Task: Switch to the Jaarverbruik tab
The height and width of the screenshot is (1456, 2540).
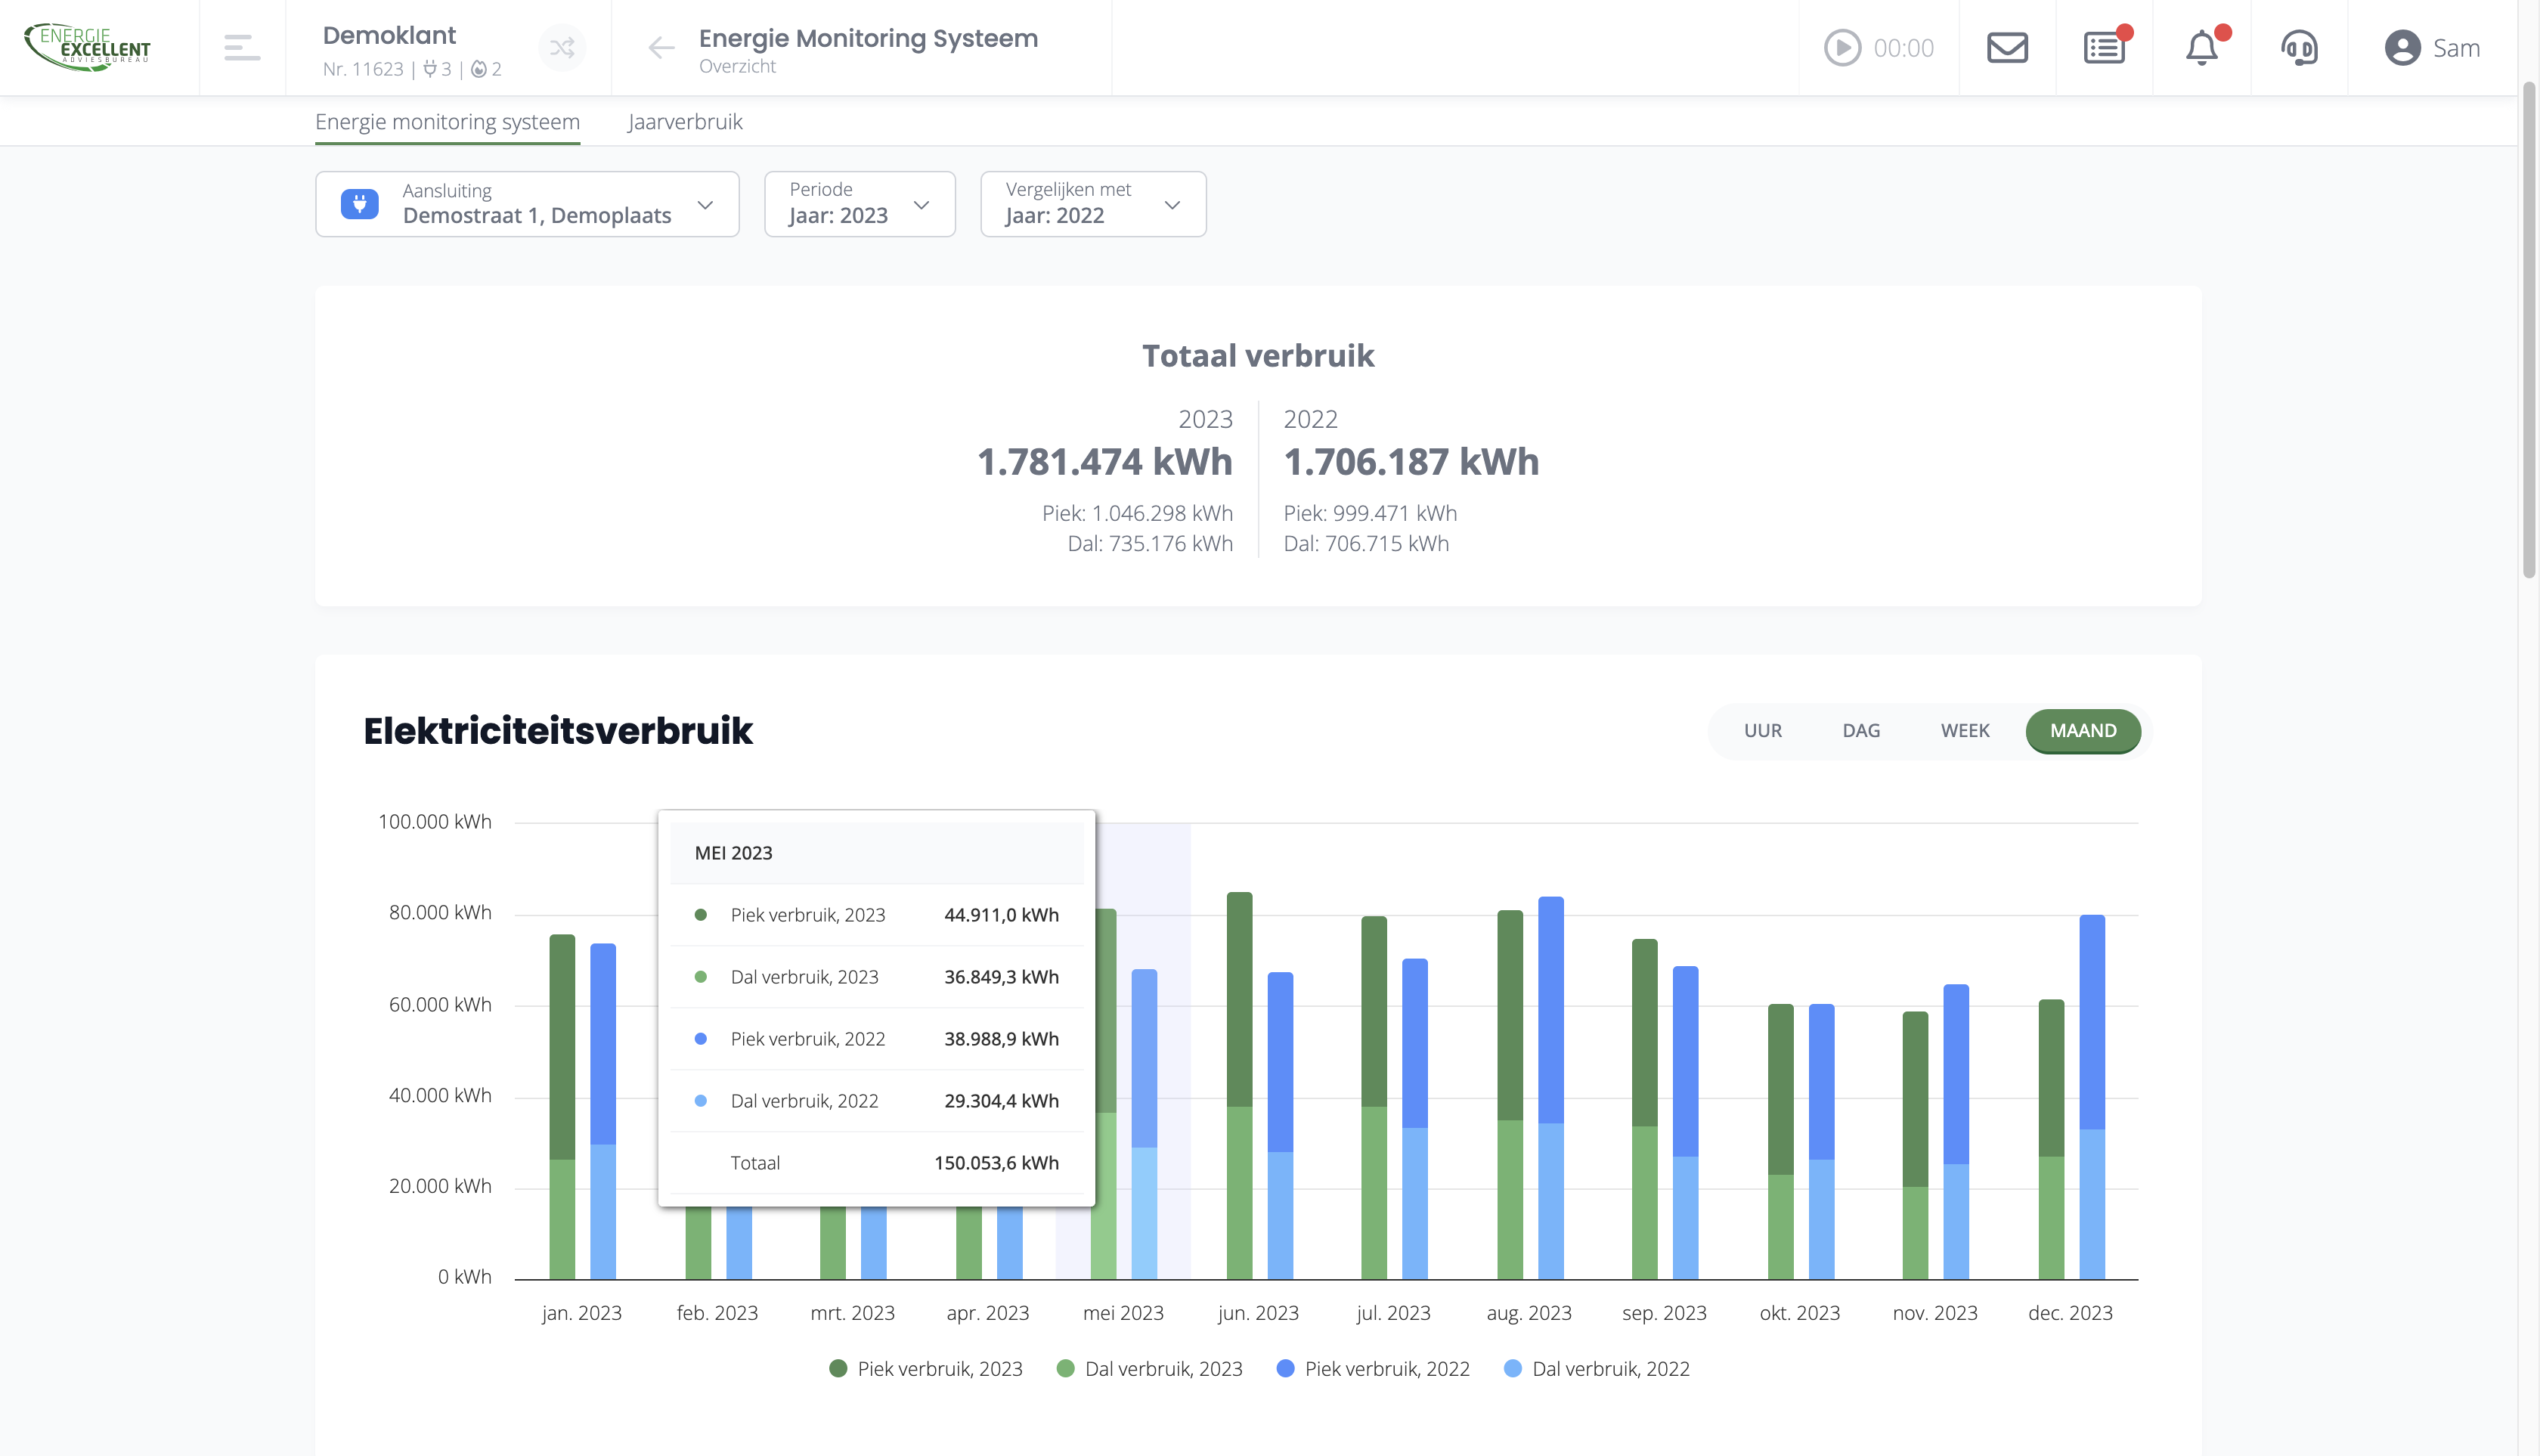Action: click(685, 122)
